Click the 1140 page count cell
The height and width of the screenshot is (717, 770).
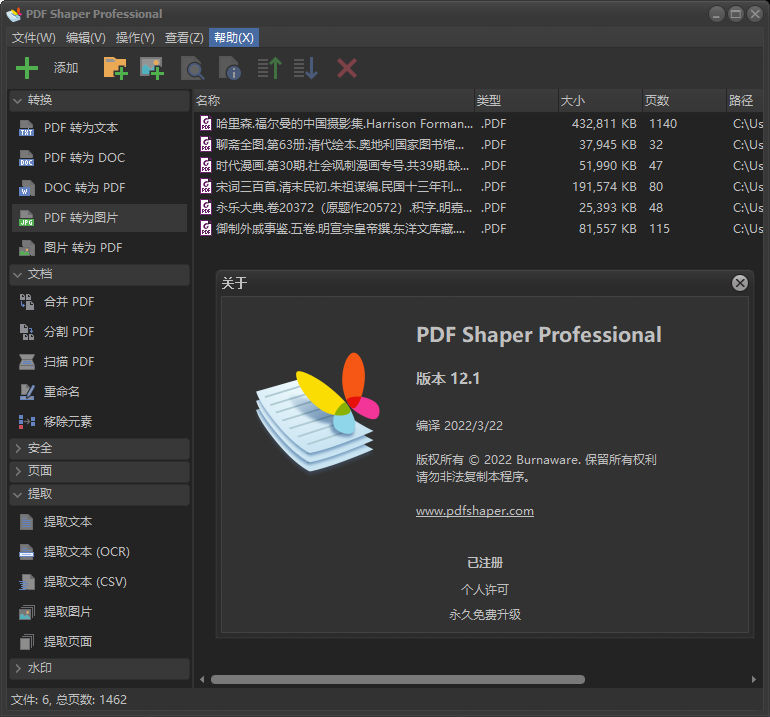pos(663,124)
